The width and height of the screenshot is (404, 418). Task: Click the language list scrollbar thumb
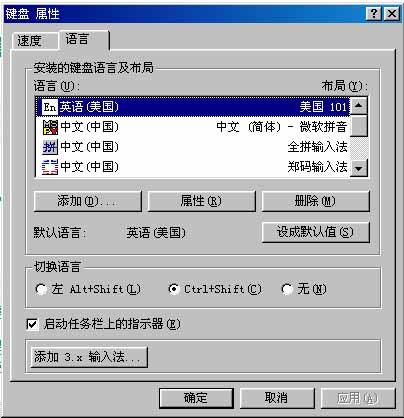(359, 125)
